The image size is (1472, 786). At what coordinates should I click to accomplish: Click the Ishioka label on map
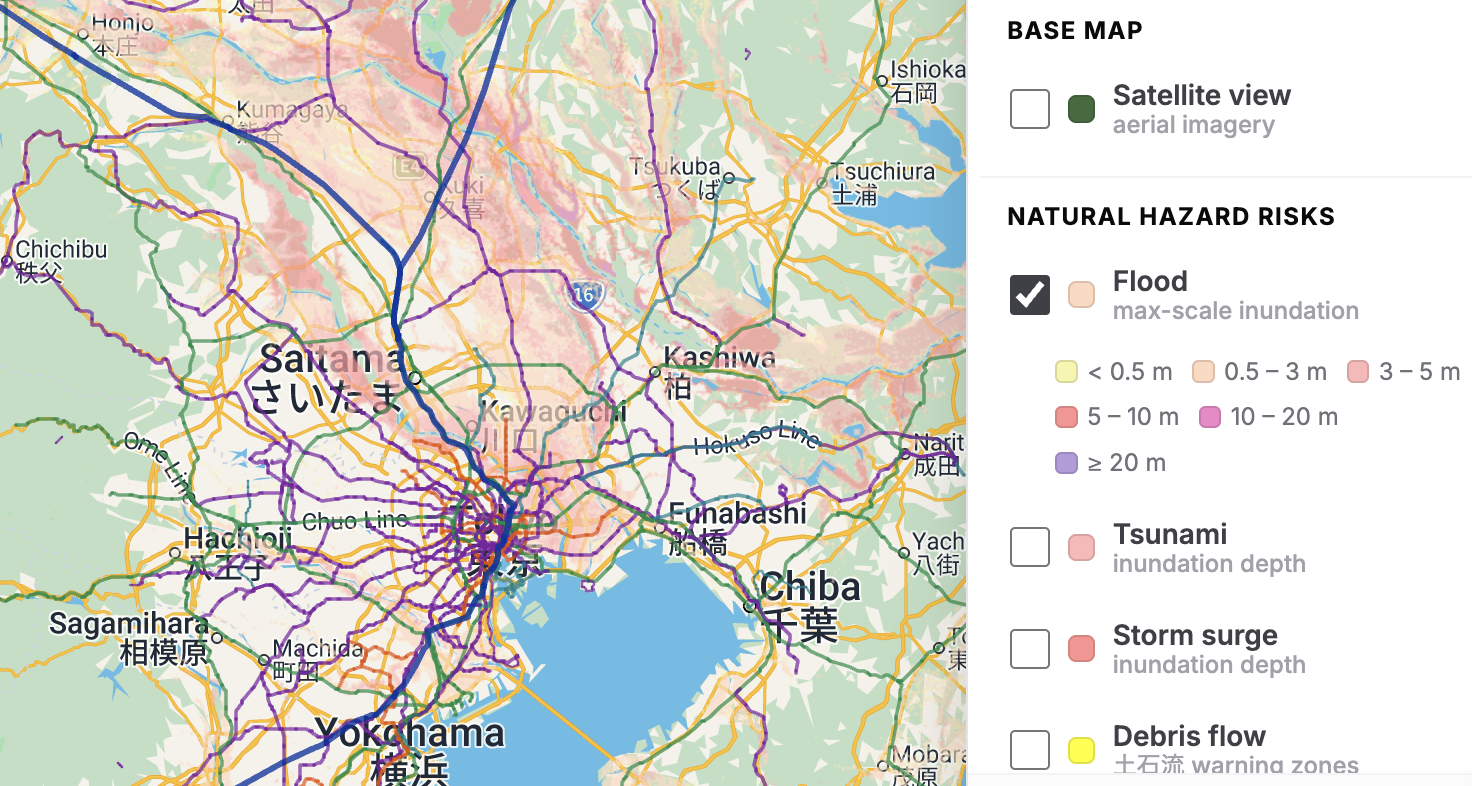[927, 81]
